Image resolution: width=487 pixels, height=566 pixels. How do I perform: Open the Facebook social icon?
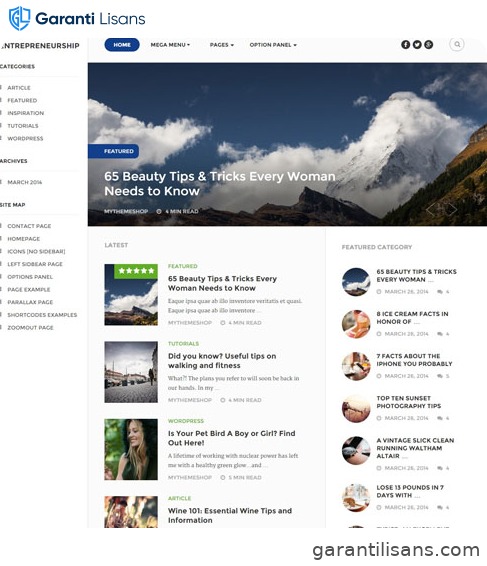405,44
